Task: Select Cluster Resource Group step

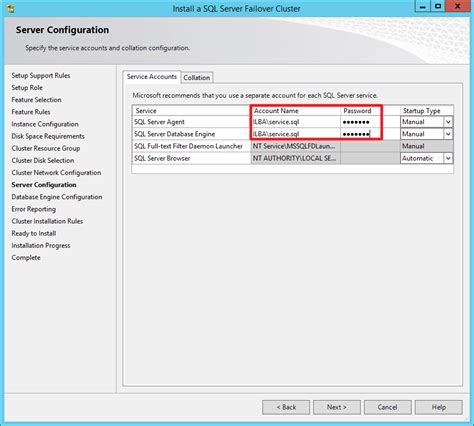Action: pos(46,148)
